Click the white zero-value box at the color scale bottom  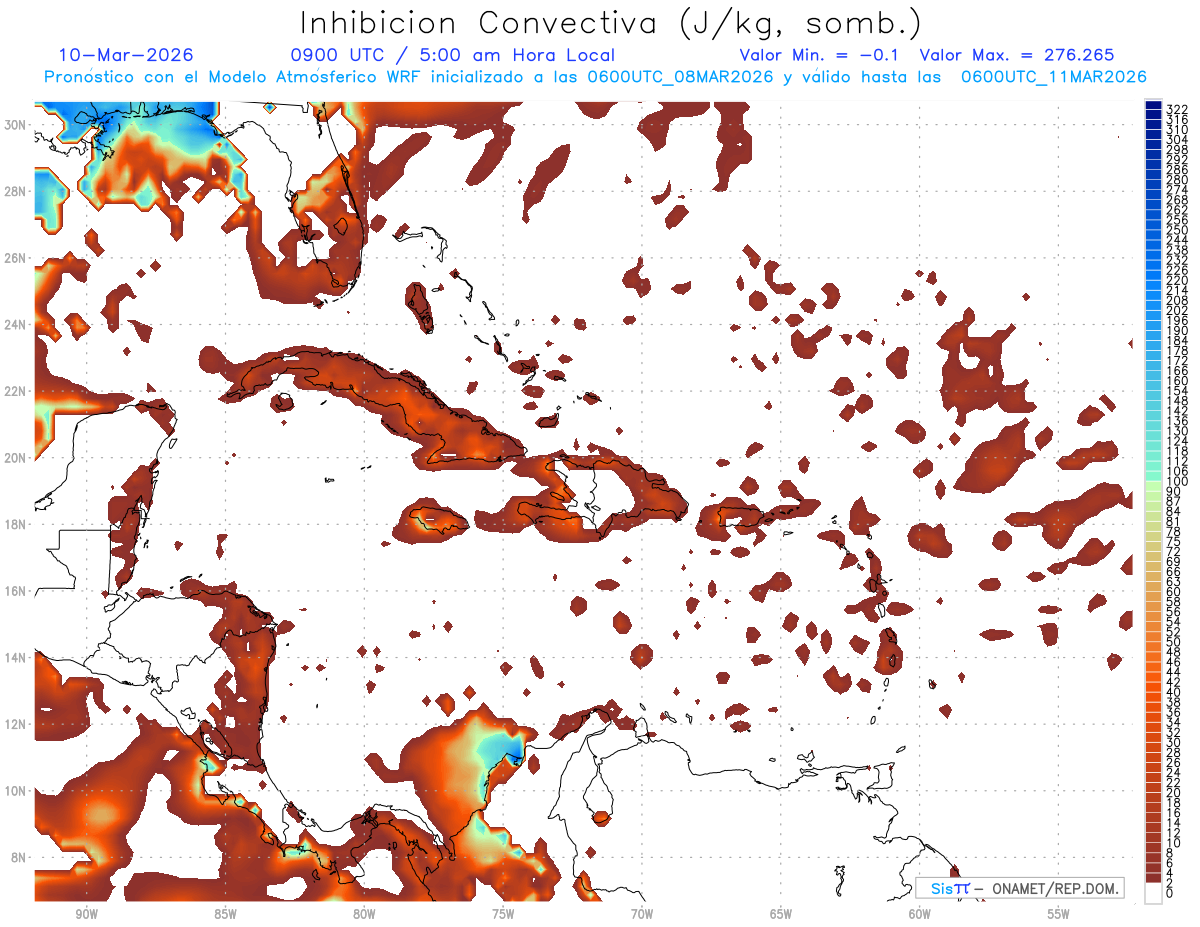1154,892
